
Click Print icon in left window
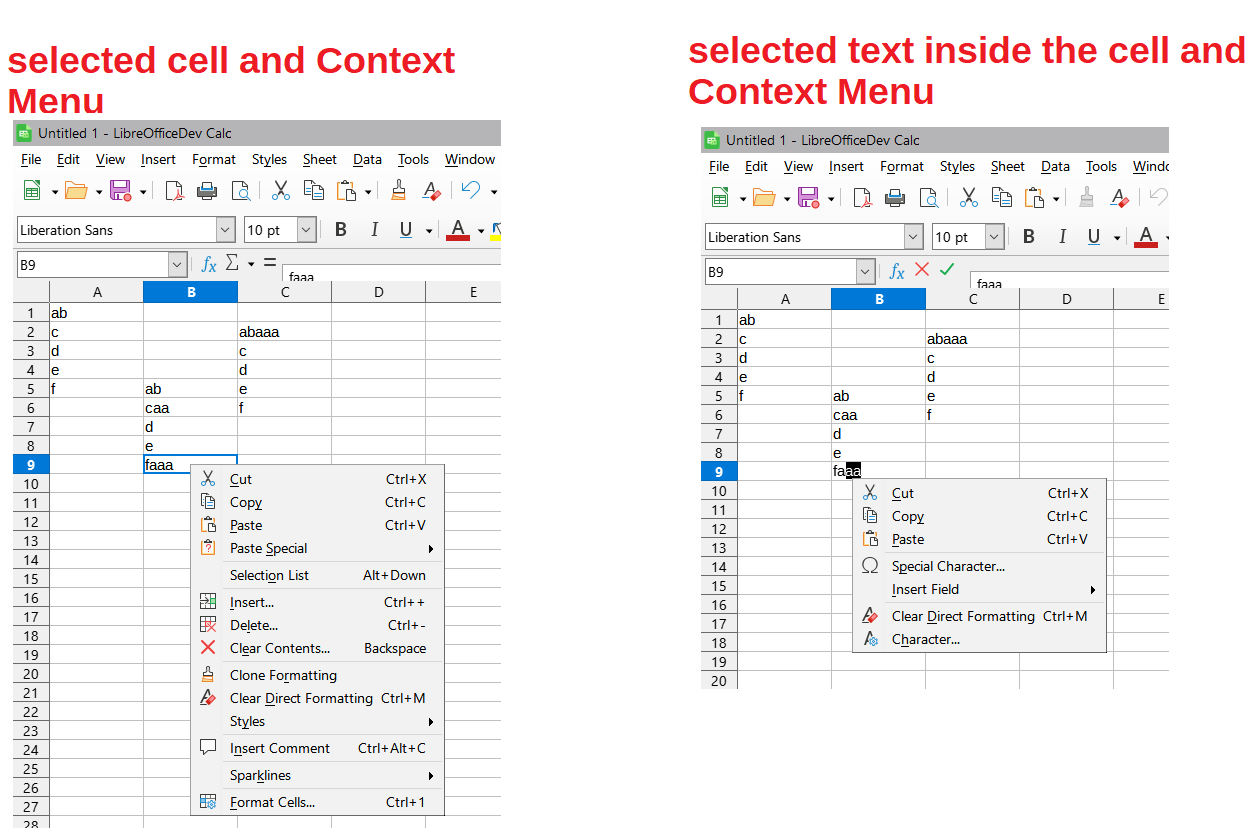(x=207, y=190)
